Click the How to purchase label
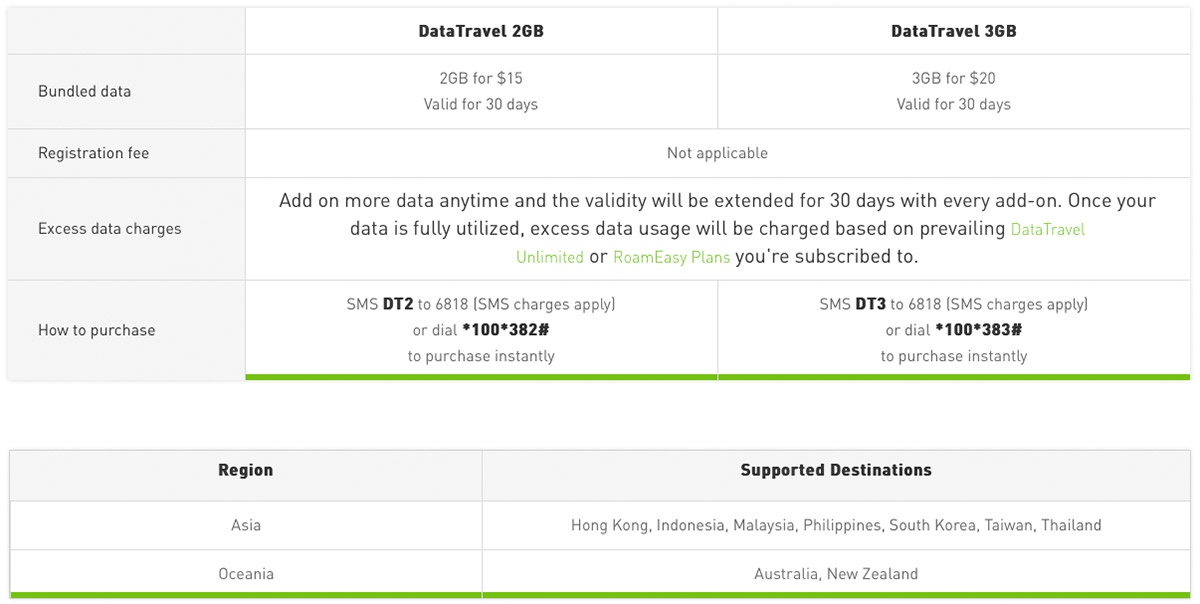 click(x=96, y=330)
